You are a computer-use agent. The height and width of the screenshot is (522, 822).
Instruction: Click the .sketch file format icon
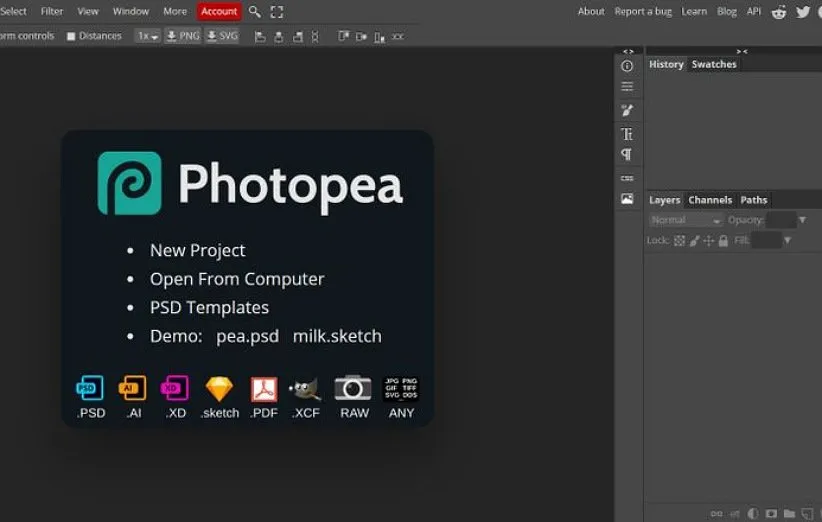219,389
